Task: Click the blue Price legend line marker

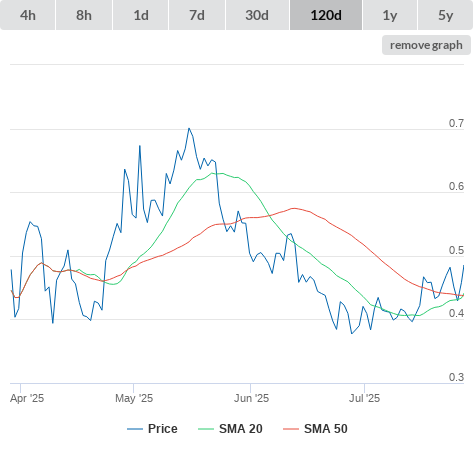Action: (135, 429)
